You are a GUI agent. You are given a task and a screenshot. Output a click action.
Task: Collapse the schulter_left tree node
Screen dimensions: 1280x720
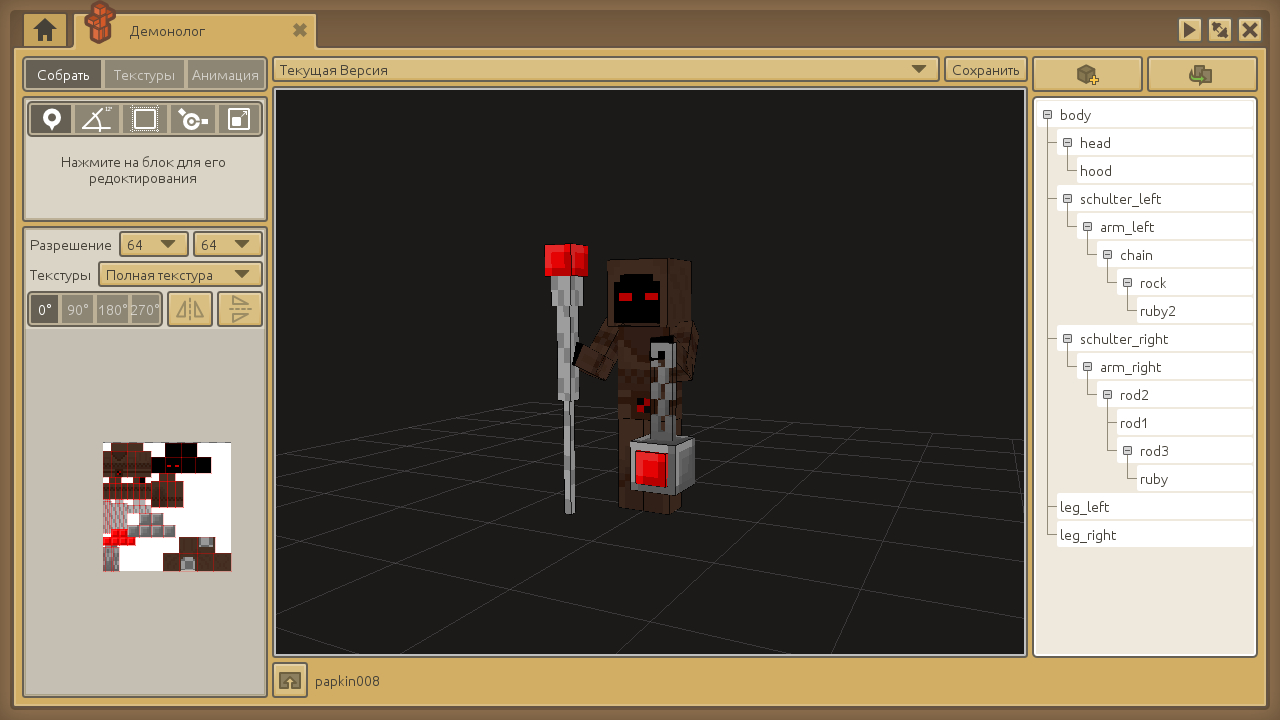[1067, 199]
